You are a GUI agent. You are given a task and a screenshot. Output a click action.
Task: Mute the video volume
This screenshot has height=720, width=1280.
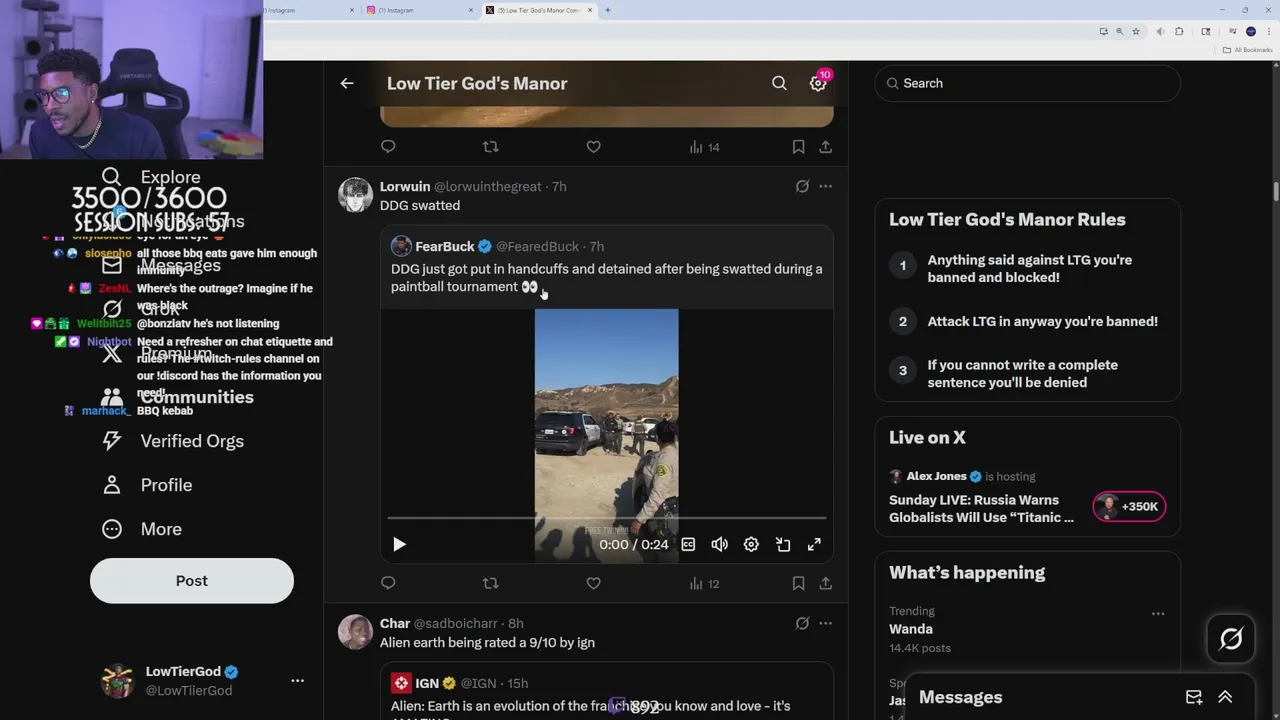[x=719, y=545]
